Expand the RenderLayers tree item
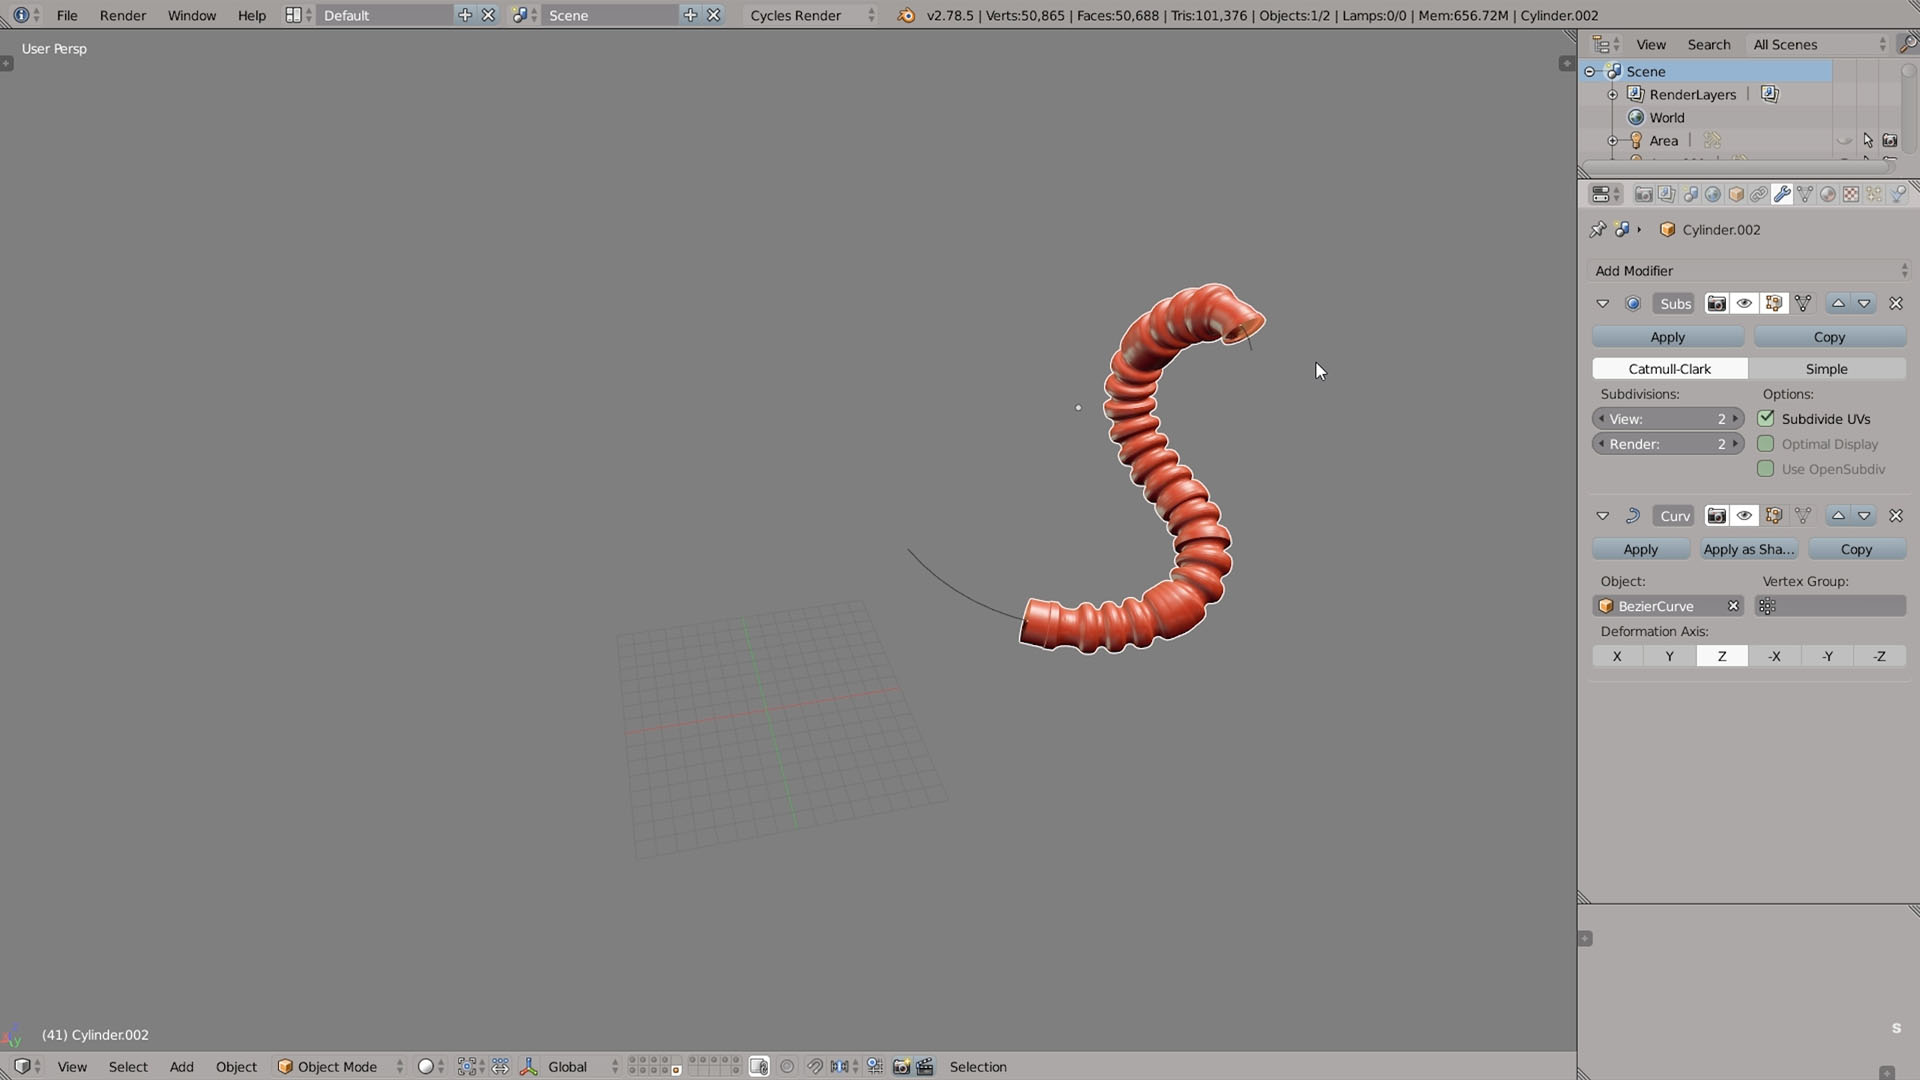1920x1080 pixels. click(x=1612, y=94)
